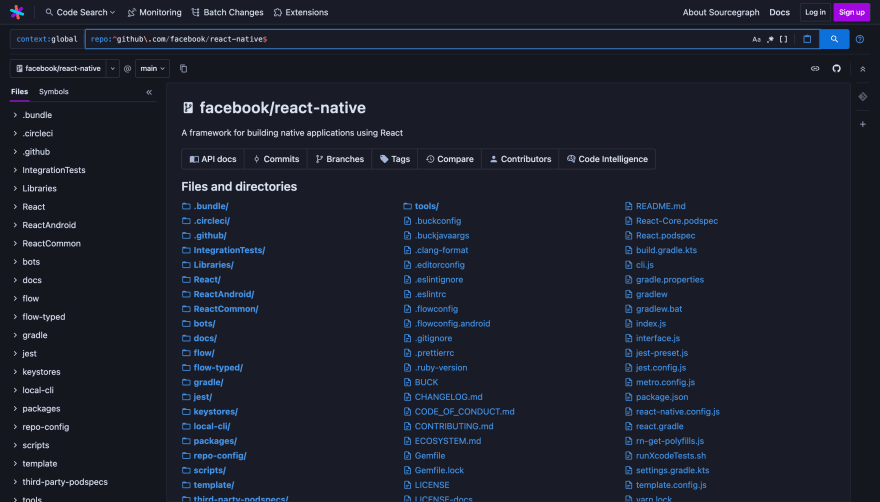
Task: Open the Commits tab
Action: pos(276,159)
